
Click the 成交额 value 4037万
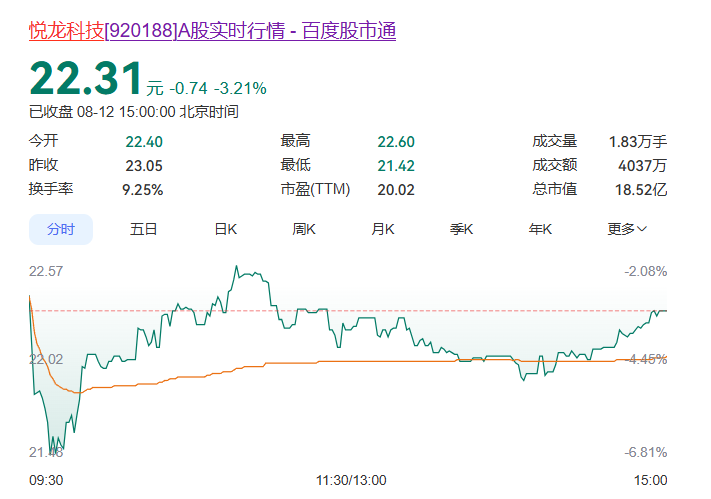pyautogui.click(x=643, y=166)
